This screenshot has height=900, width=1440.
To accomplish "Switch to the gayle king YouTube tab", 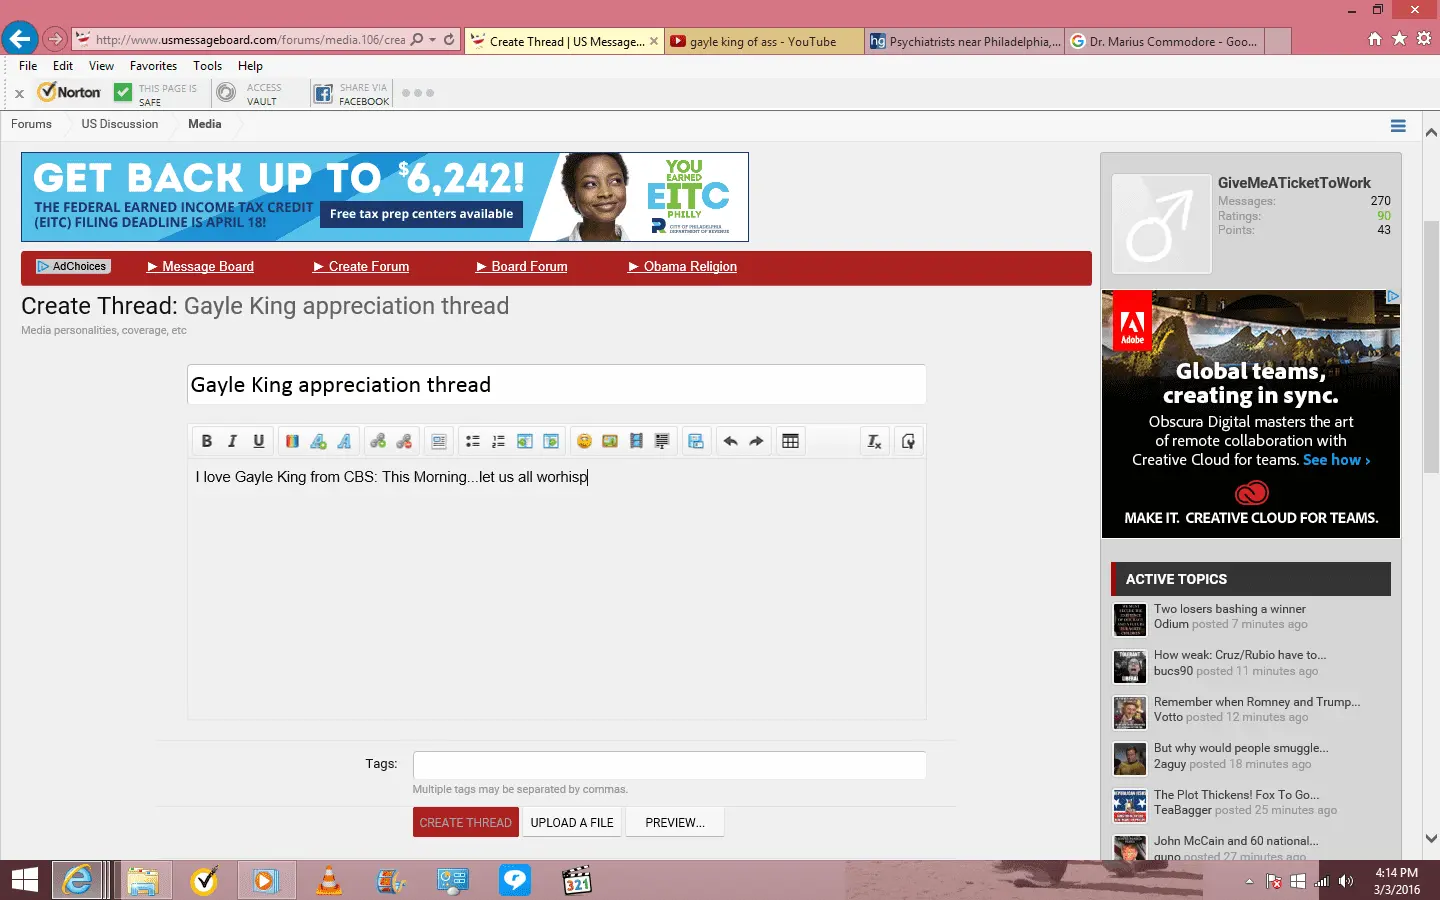I will (x=764, y=41).
